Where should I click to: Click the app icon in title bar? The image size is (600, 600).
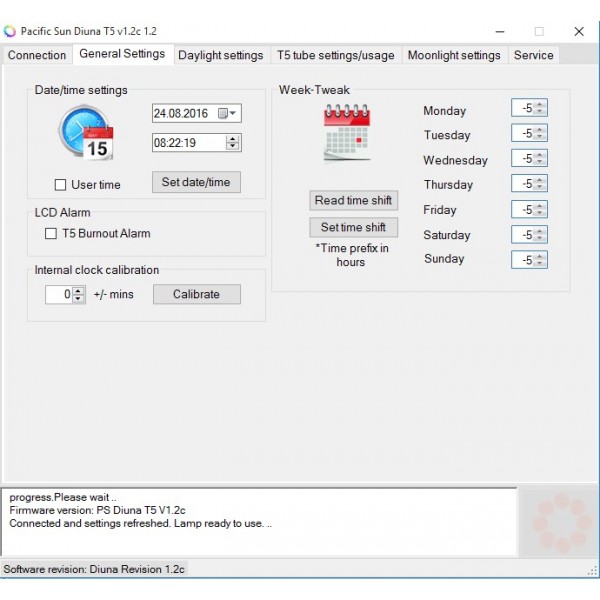tap(11, 31)
